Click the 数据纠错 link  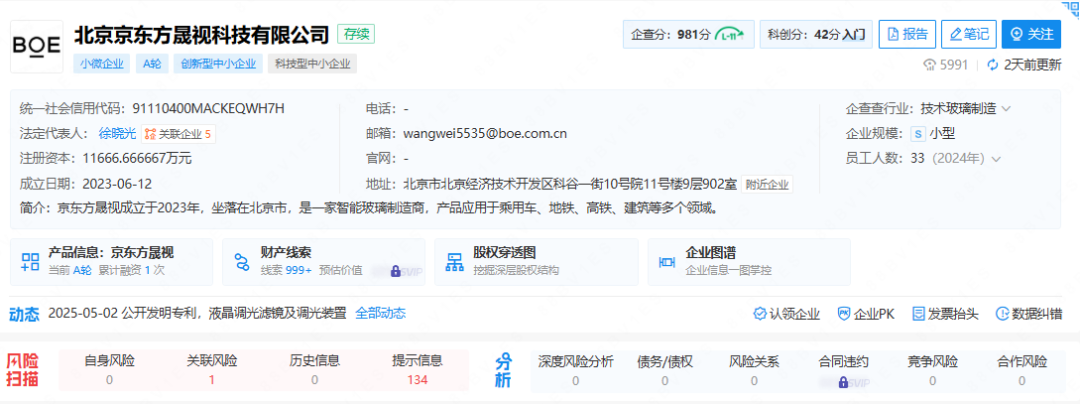tap(1028, 314)
